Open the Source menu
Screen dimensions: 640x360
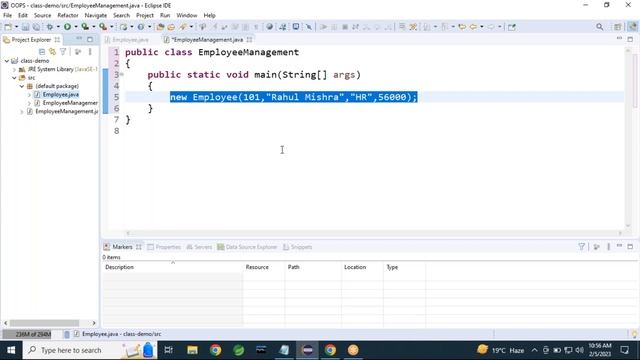[x=42, y=16]
